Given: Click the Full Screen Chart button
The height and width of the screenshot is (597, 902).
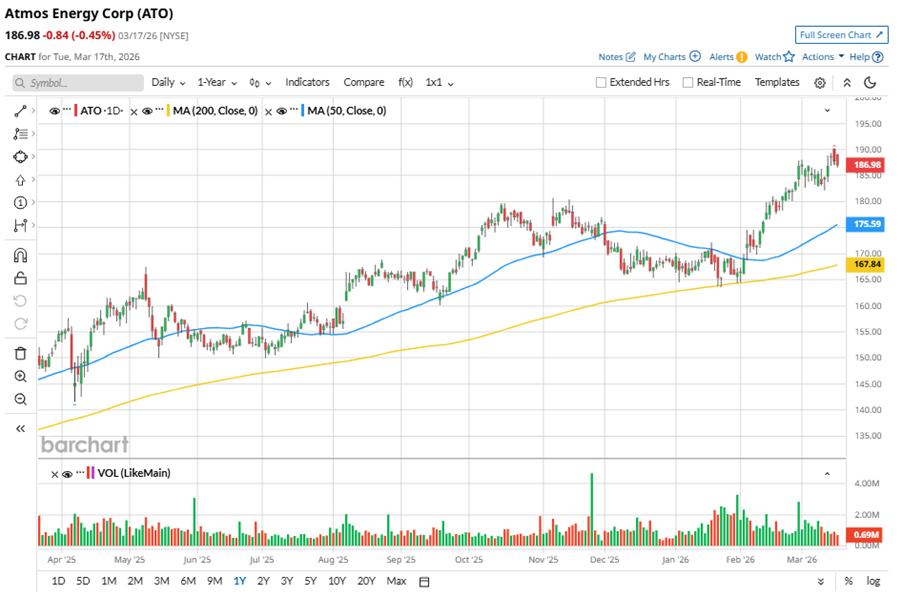Looking at the screenshot, I should (x=842, y=35).
